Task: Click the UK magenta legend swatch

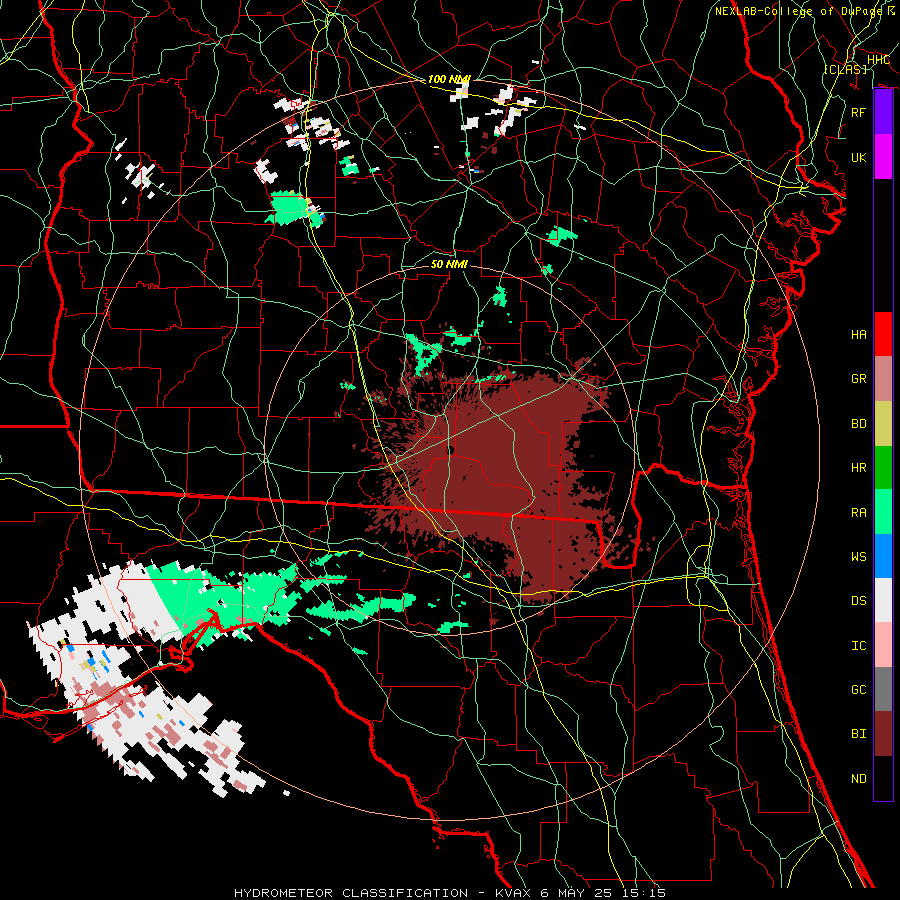Action: 883,157
